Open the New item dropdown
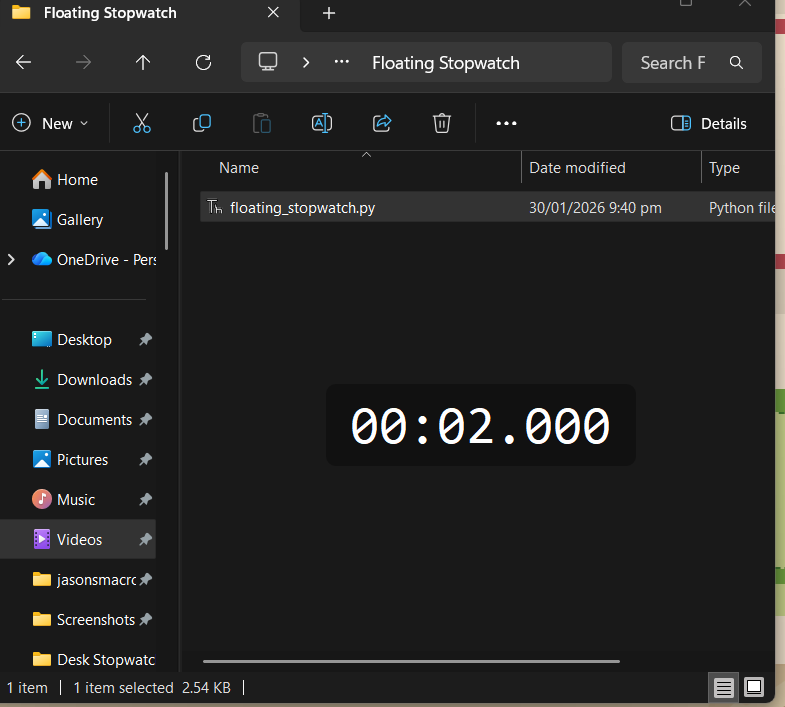Screen dimensions: 785x707 coord(50,123)
